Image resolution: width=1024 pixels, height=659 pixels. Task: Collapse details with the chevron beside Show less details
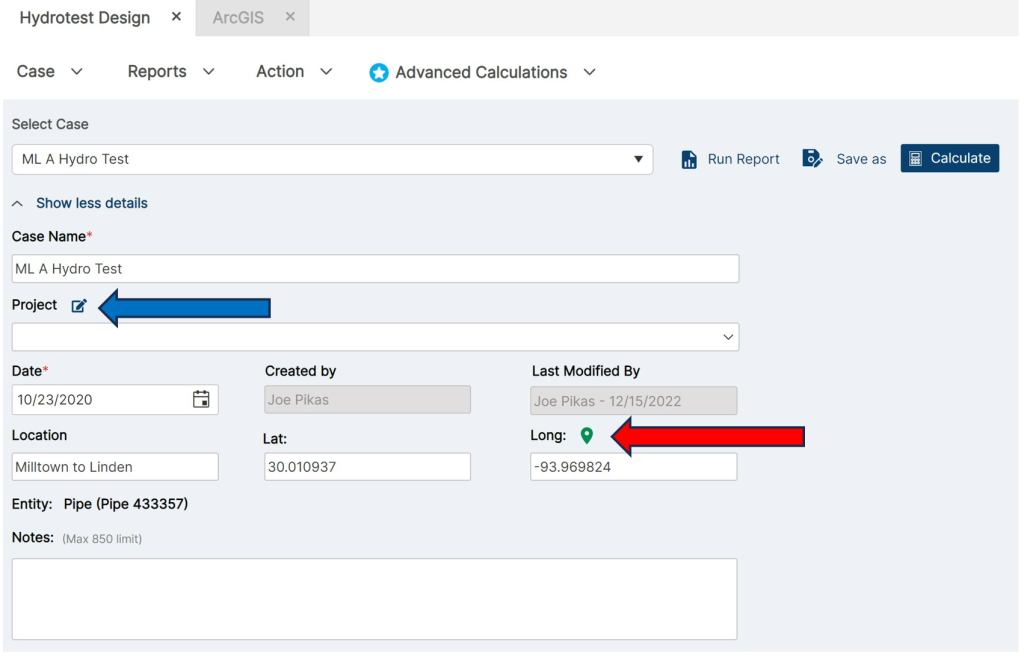click(x=18, y=204)
